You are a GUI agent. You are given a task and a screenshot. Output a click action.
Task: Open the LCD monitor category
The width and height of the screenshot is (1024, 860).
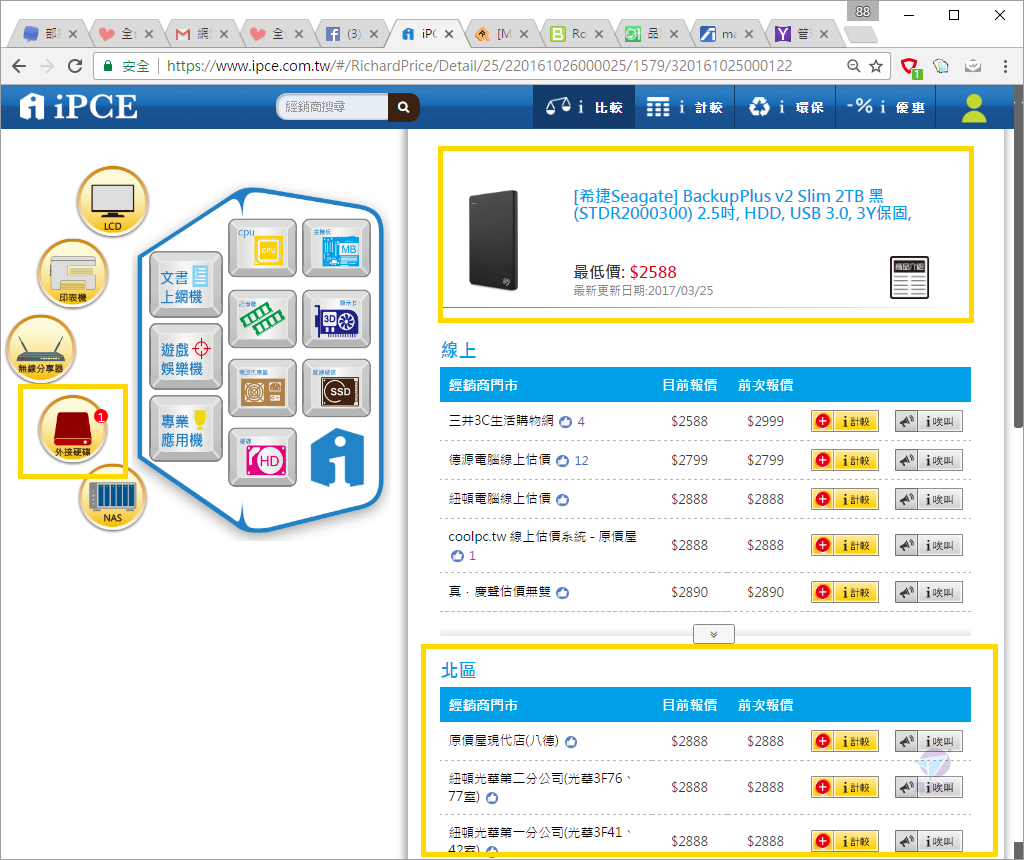click(x=112, y=201)
